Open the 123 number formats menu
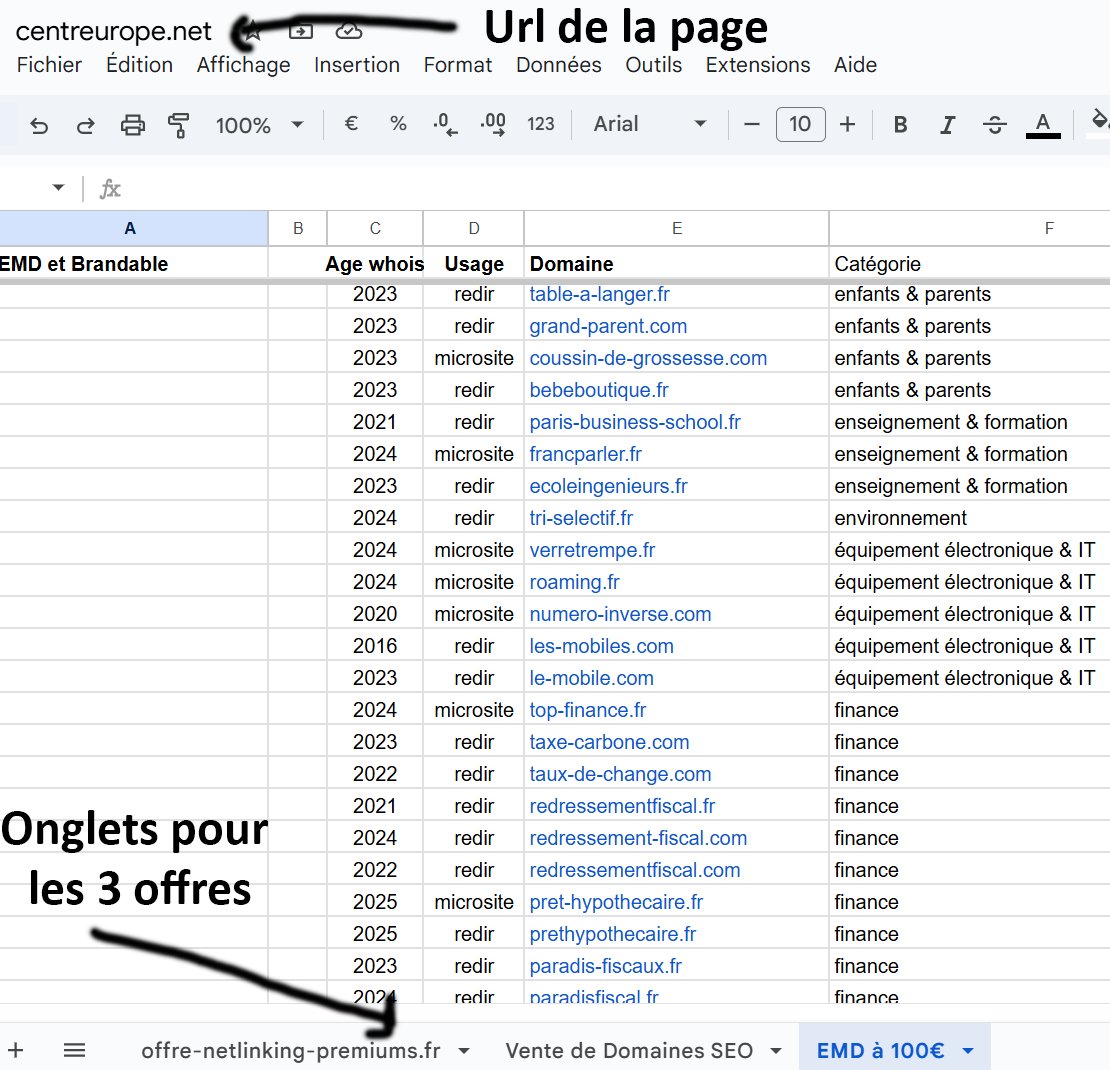Screen dimensions: 1110x1070 541,125
